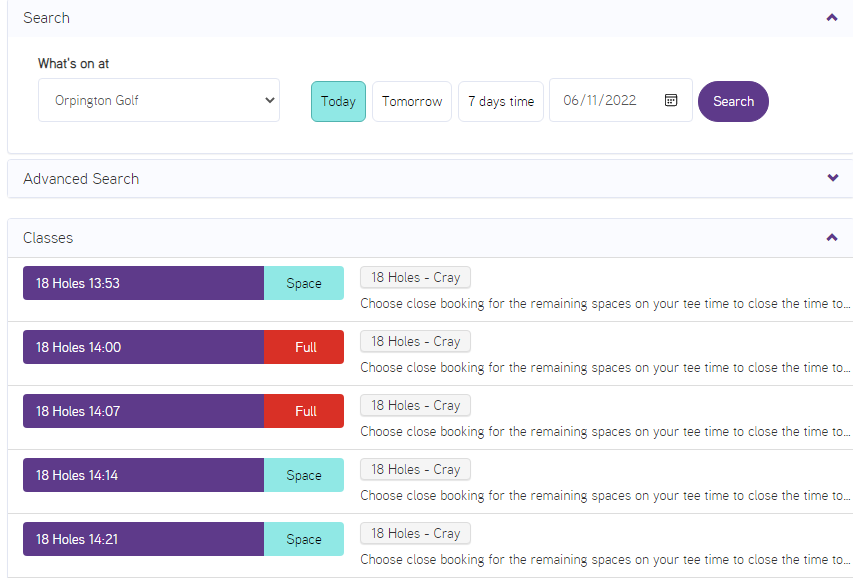Screen dimensions: 853x578
Task: Collapse the Classes panel chevron
Action: pyautogui.click(x=832, y=238)
